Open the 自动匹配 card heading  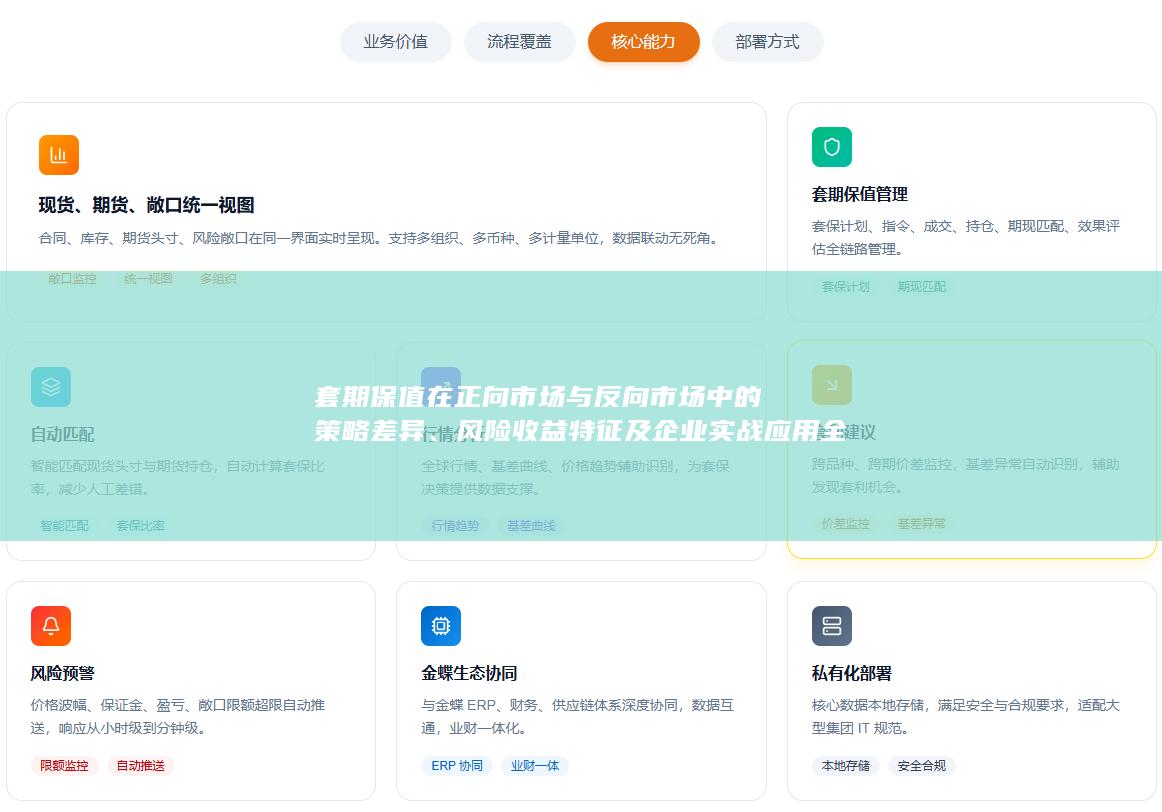coord(62,434)
